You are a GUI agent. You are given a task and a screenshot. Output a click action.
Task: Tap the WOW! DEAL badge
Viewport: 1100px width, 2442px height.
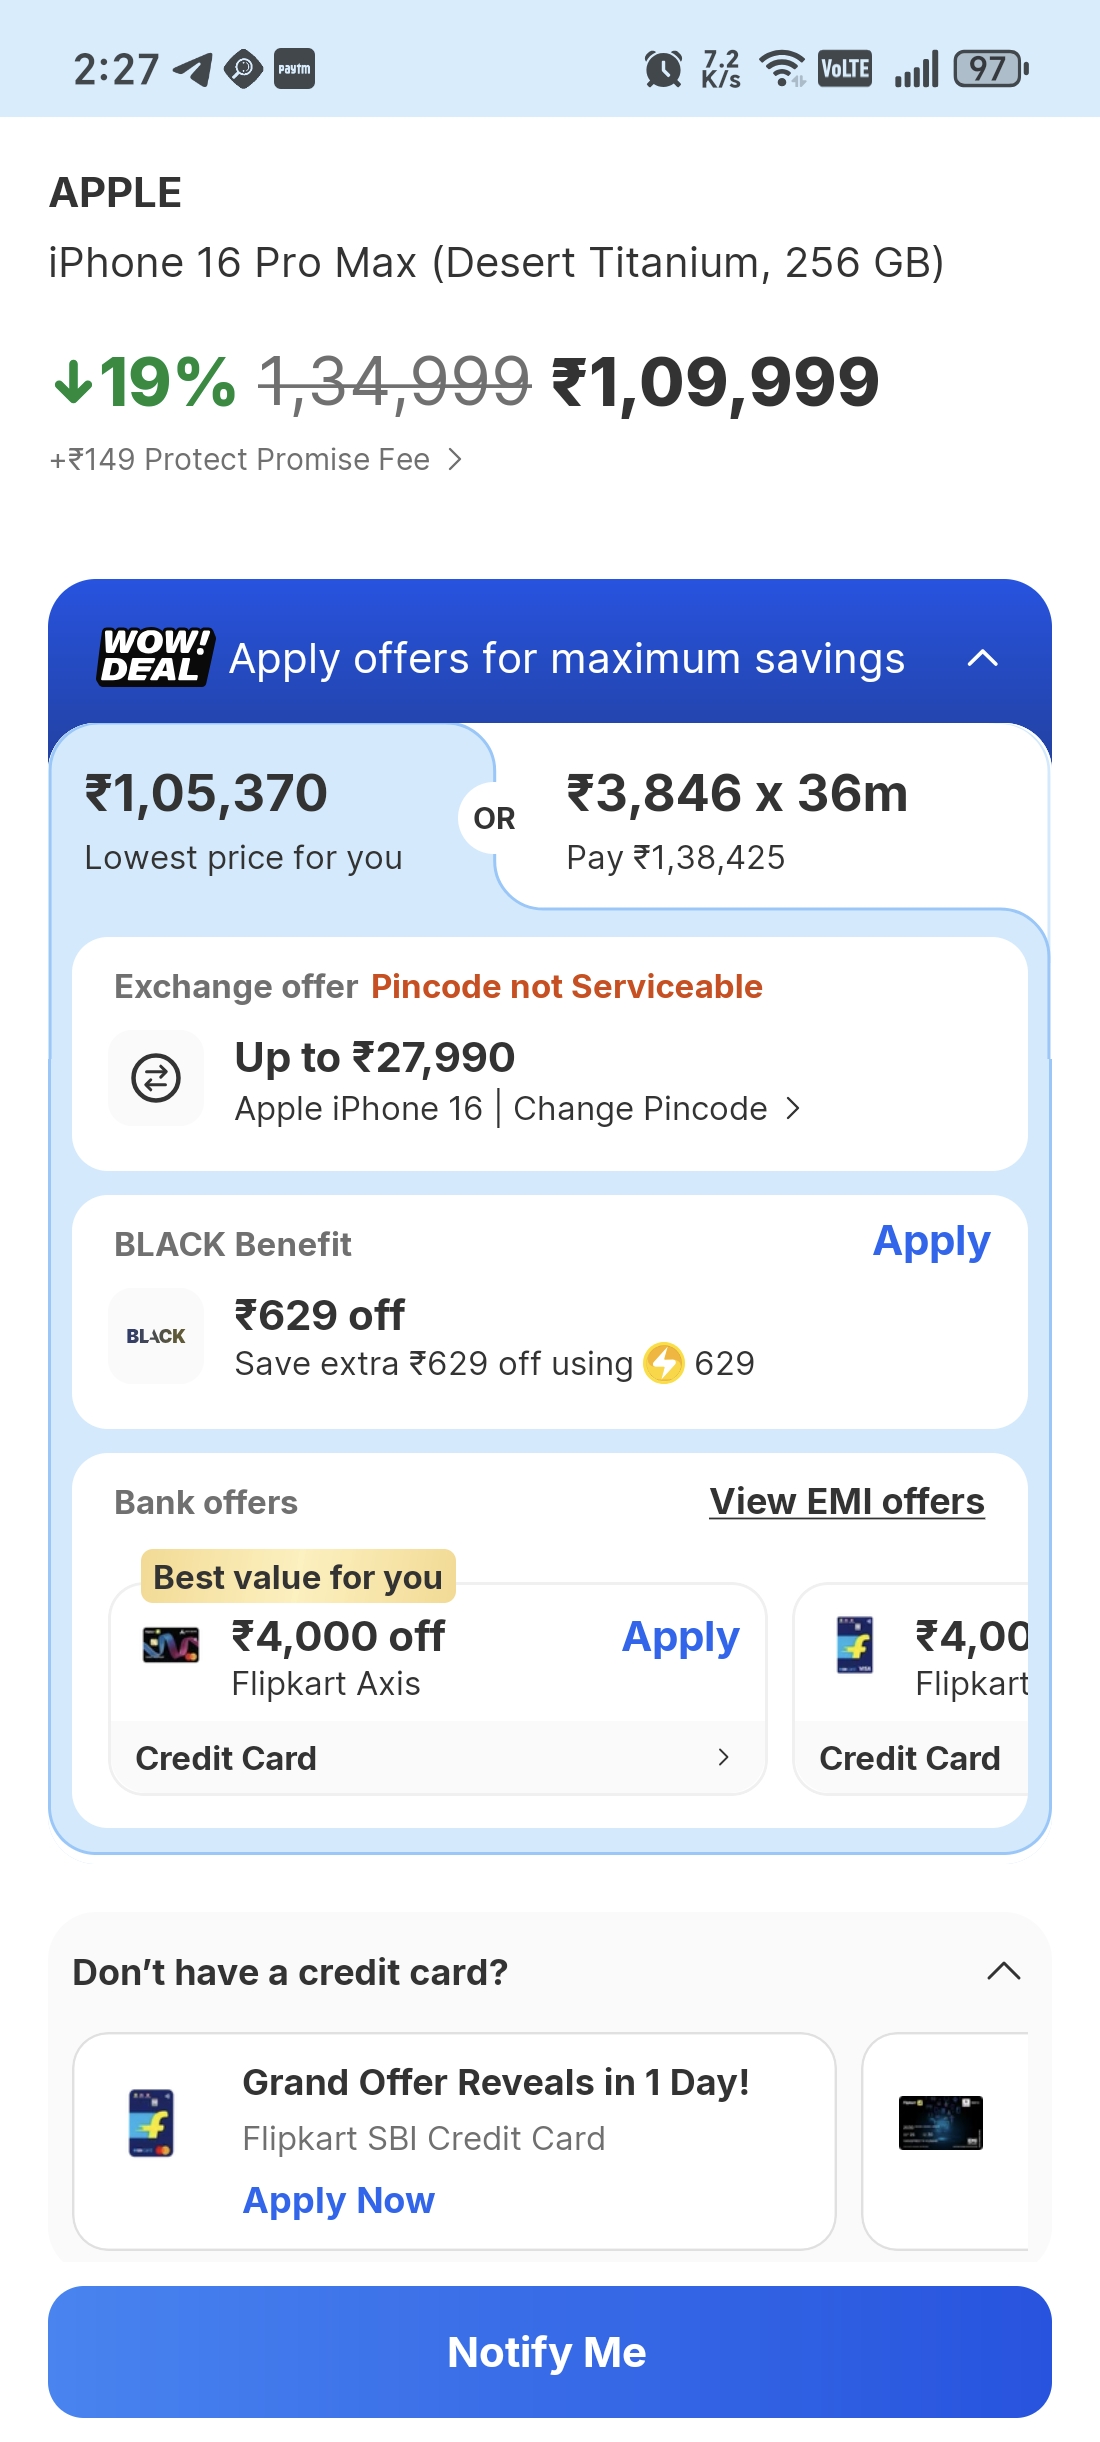(x=156, y=657)
